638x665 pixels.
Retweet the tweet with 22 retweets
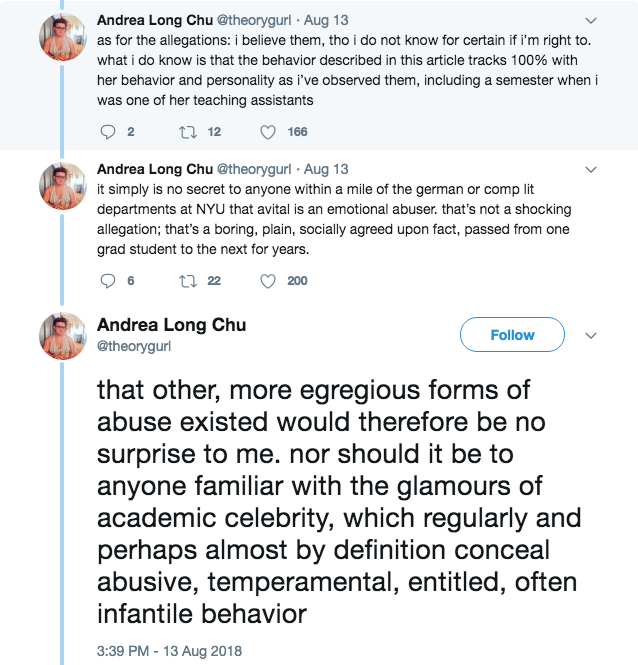pyautogui.click(x=189, y=281)
